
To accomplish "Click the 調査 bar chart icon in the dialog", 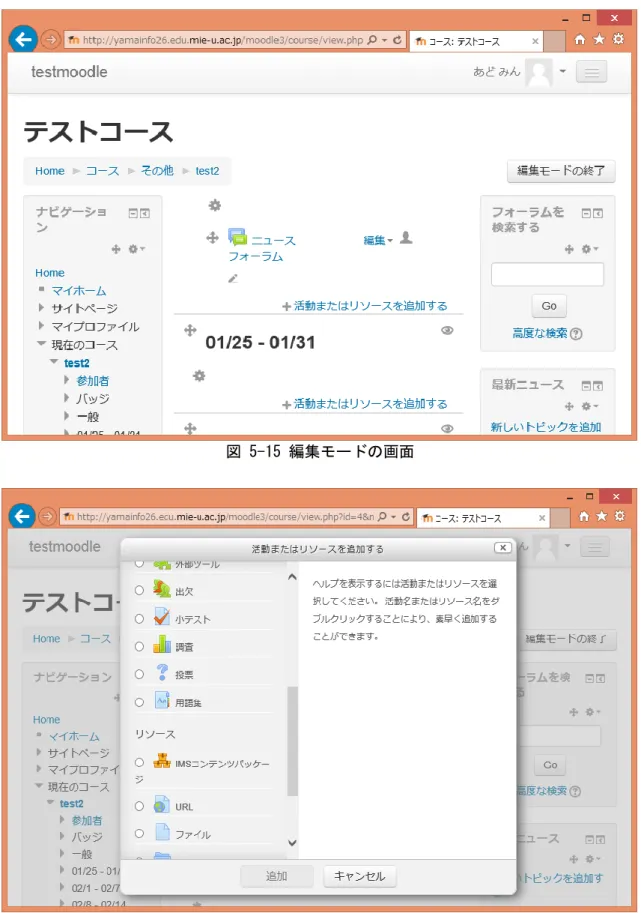I will (x=162, y=644).
